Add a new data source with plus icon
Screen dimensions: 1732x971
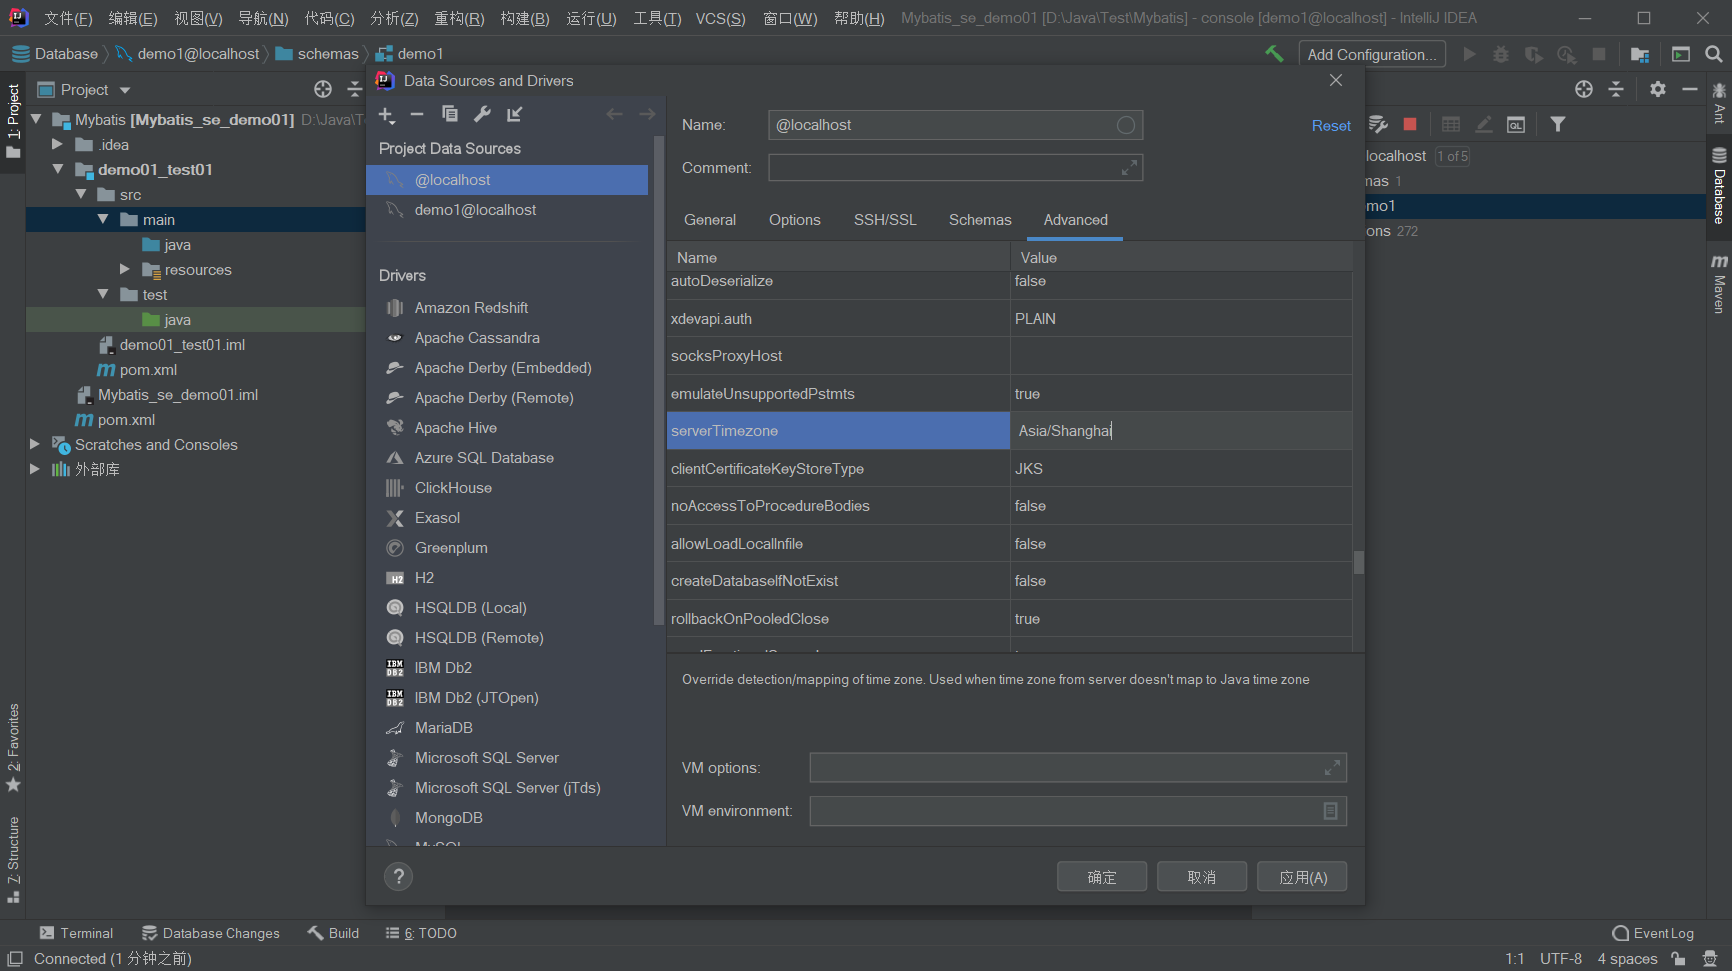pyautogui.click(x=387, y=115)
